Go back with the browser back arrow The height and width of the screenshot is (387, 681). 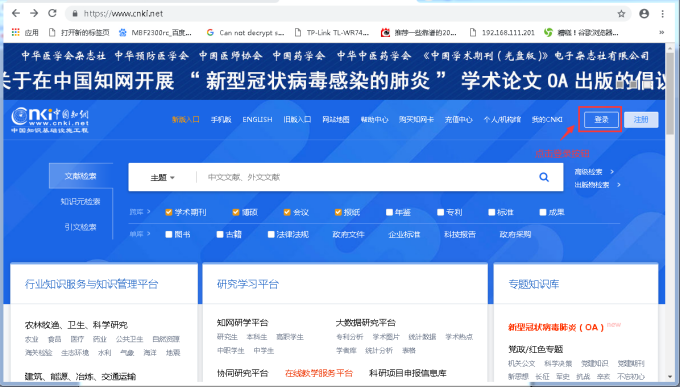click(x=16, y=13)
